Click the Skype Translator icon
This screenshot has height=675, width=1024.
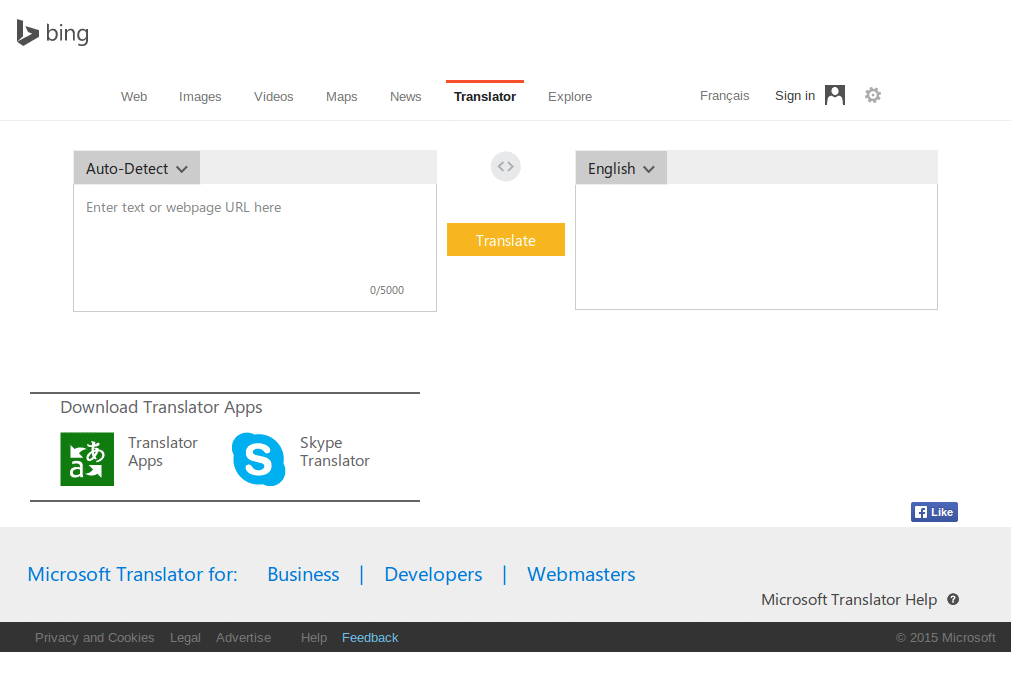point(258,459)
